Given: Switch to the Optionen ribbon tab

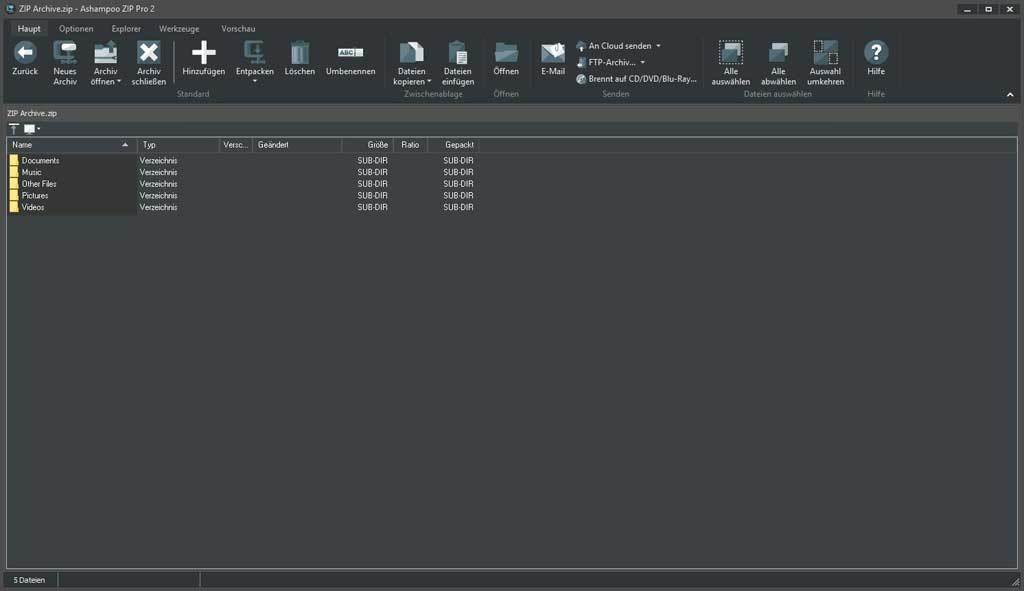Looking at the screenshot, I should (76, 29).
